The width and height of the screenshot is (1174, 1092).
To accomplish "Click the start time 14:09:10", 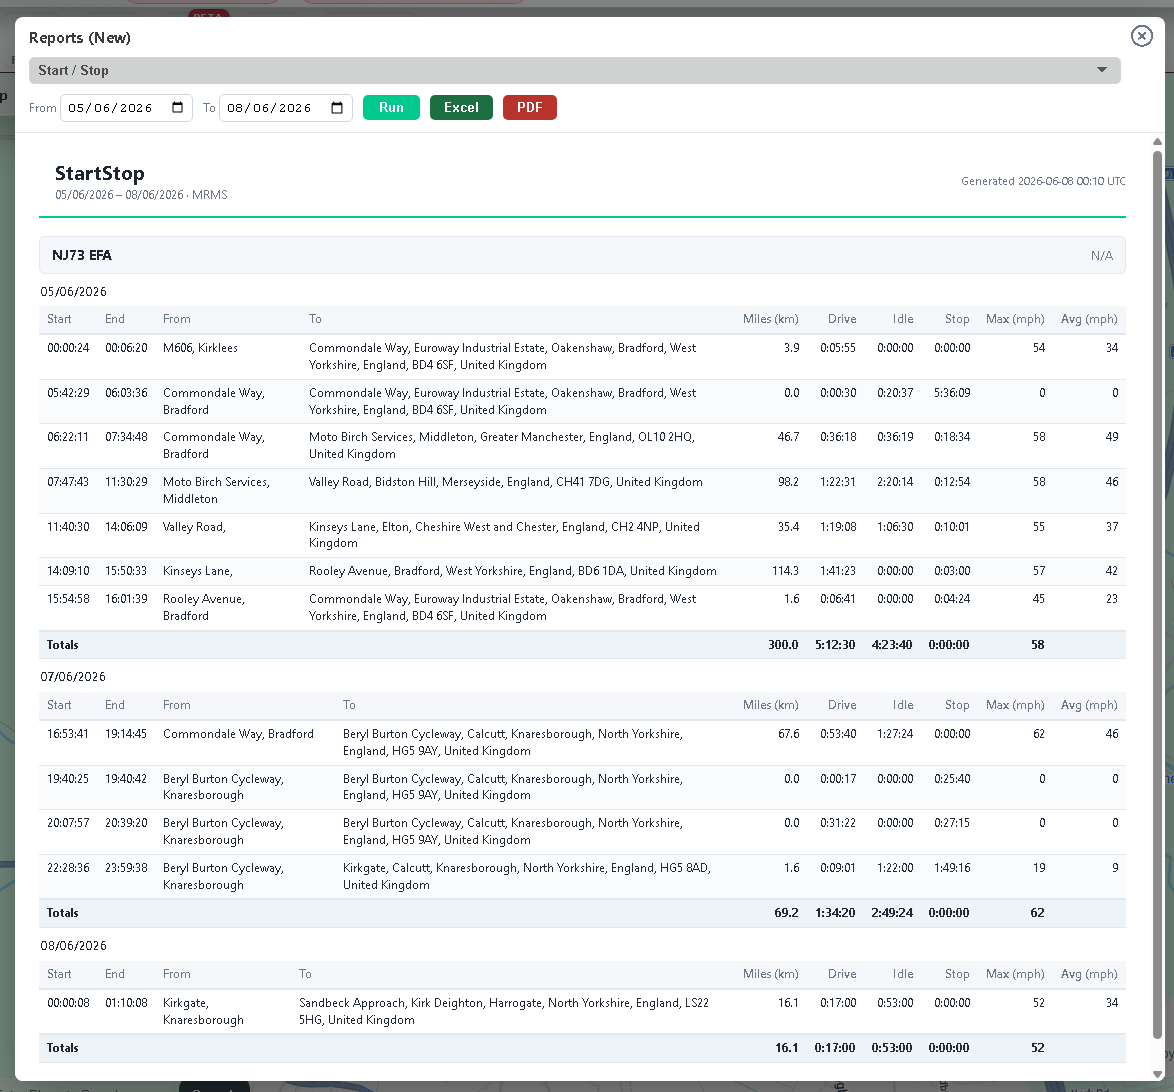I will 68,571.
